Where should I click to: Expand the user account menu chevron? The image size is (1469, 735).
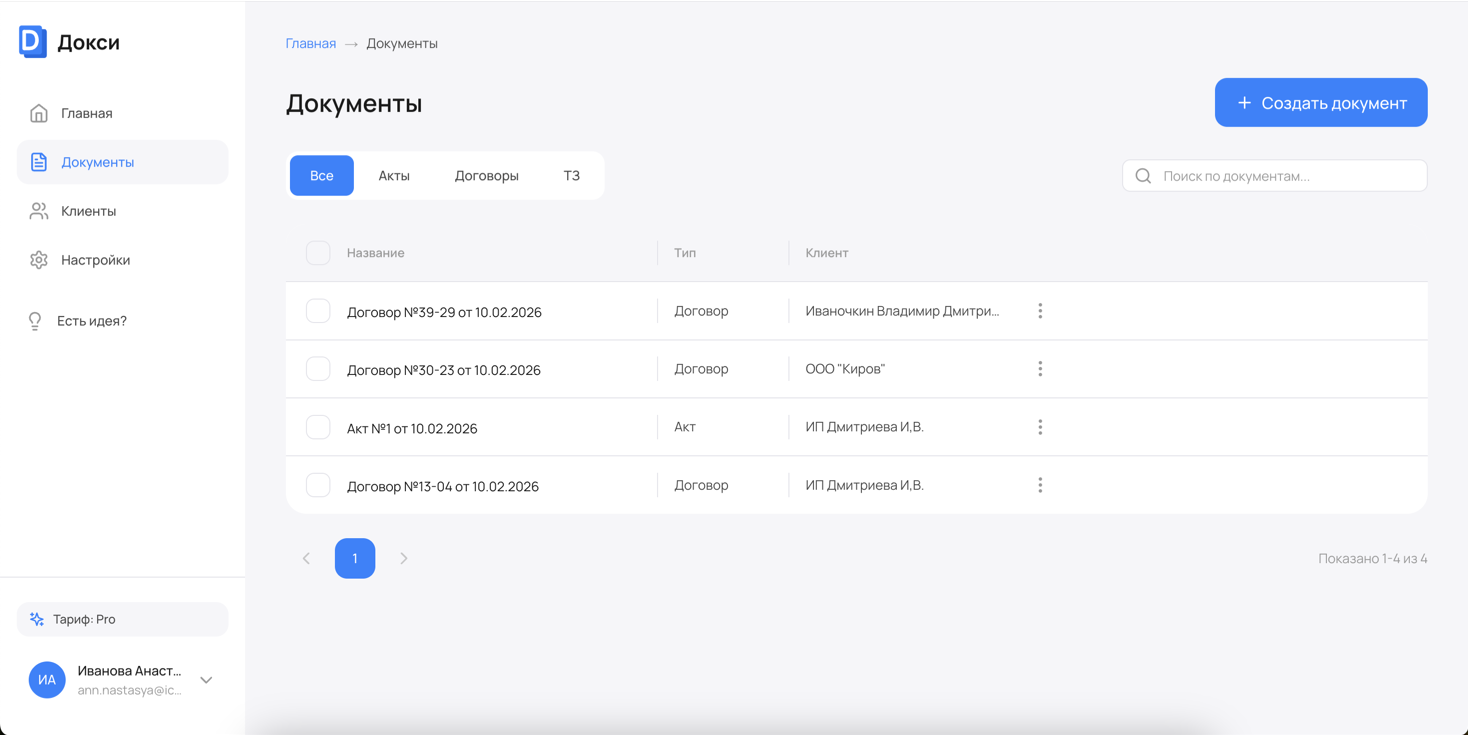click(206, 680)
